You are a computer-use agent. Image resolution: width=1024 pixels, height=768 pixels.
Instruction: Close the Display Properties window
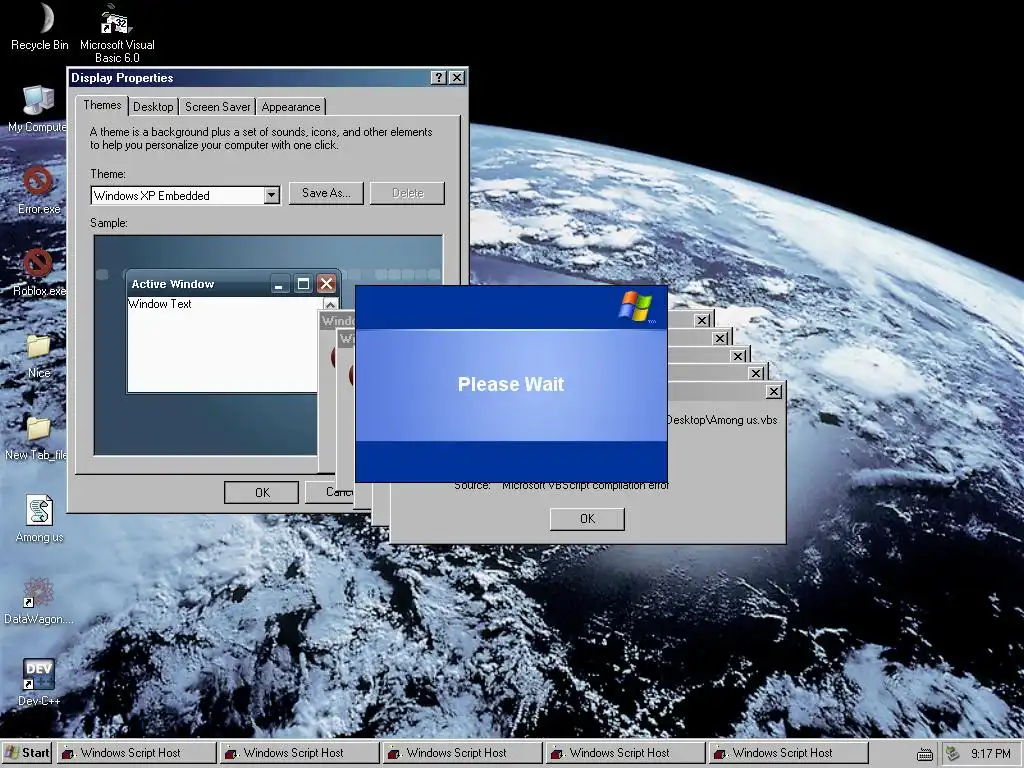[x=457, y=78]
